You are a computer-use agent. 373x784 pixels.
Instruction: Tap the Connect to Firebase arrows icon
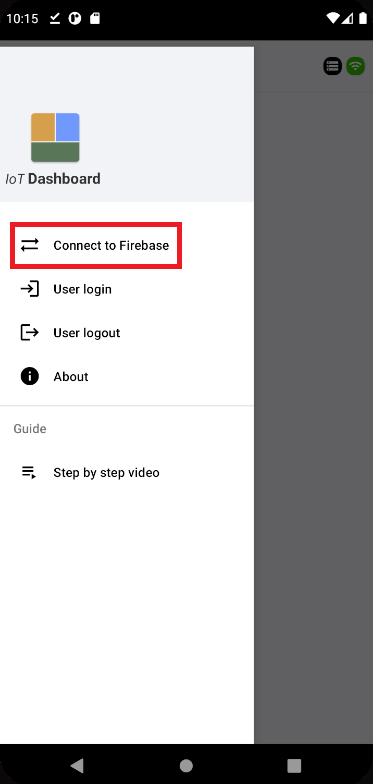pyautogui.click(x=30, y=246)
